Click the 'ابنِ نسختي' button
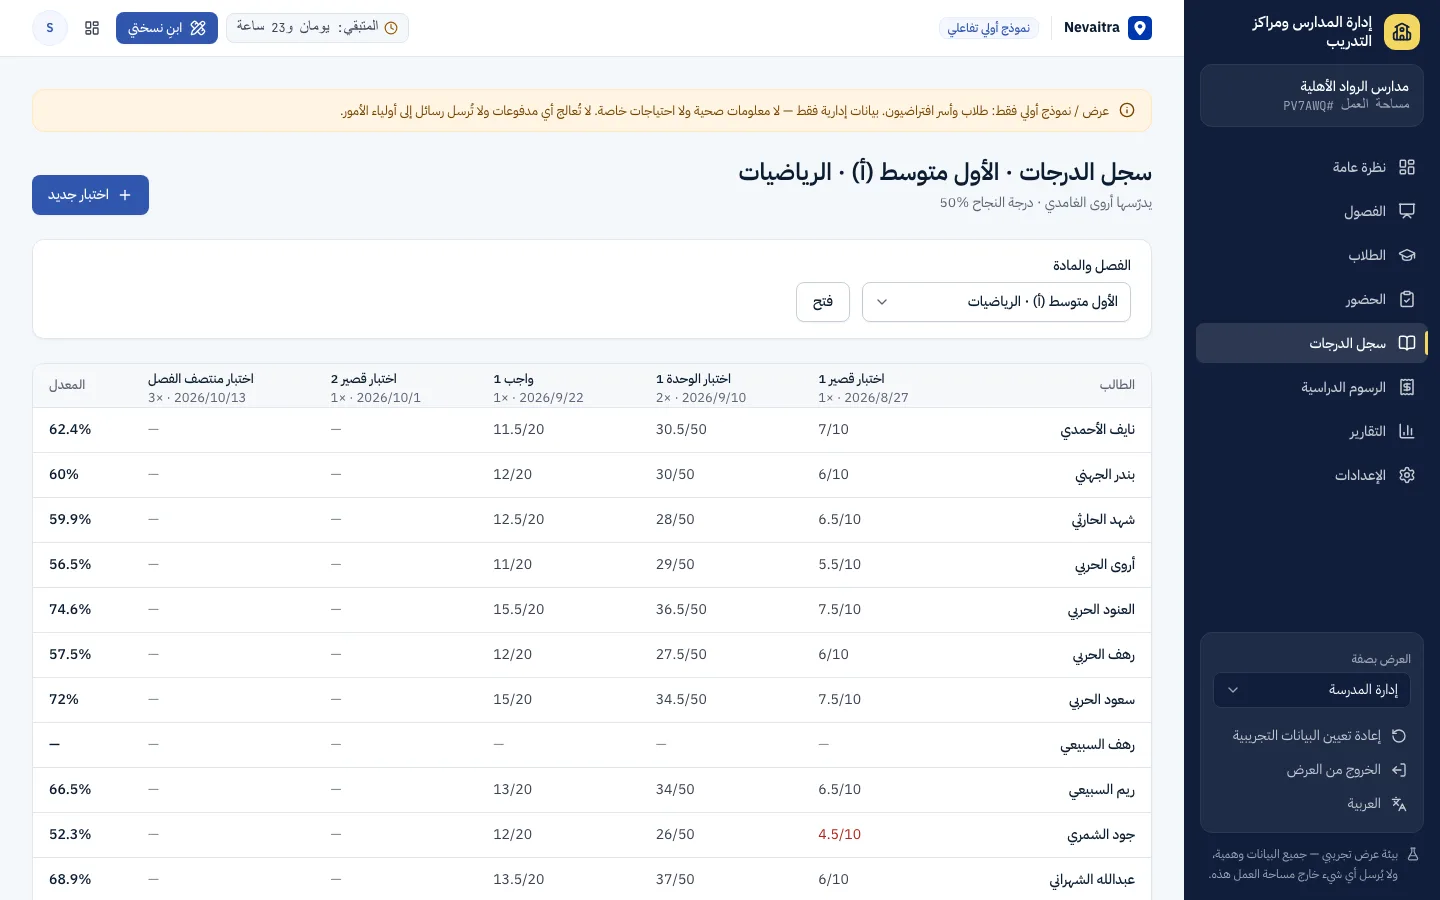The width and height of the screenshot is (1440, 900). pyautogui.click(x=167, y=28)
